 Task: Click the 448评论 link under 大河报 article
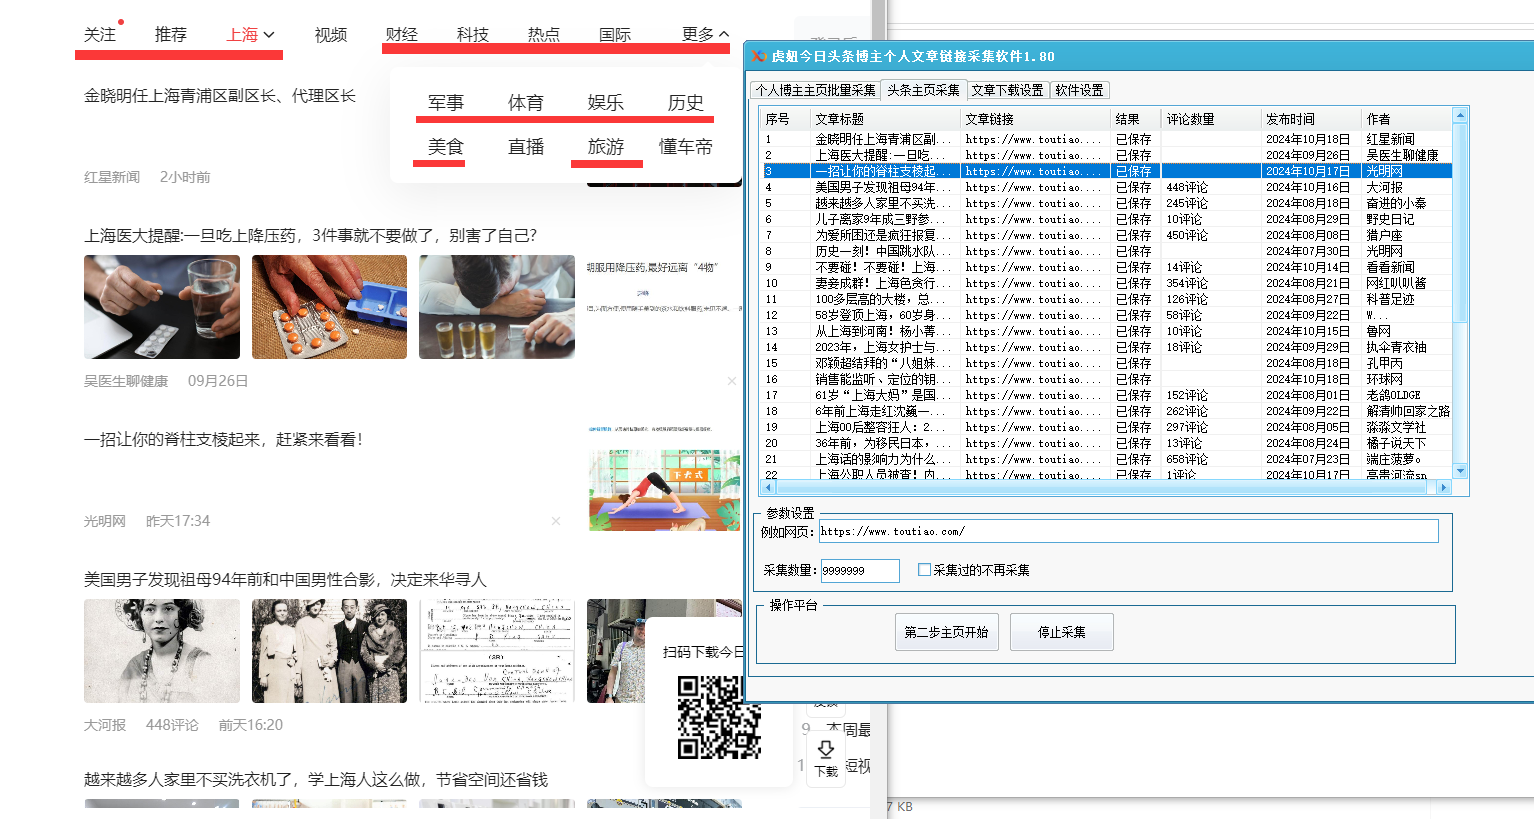[172, 725]
